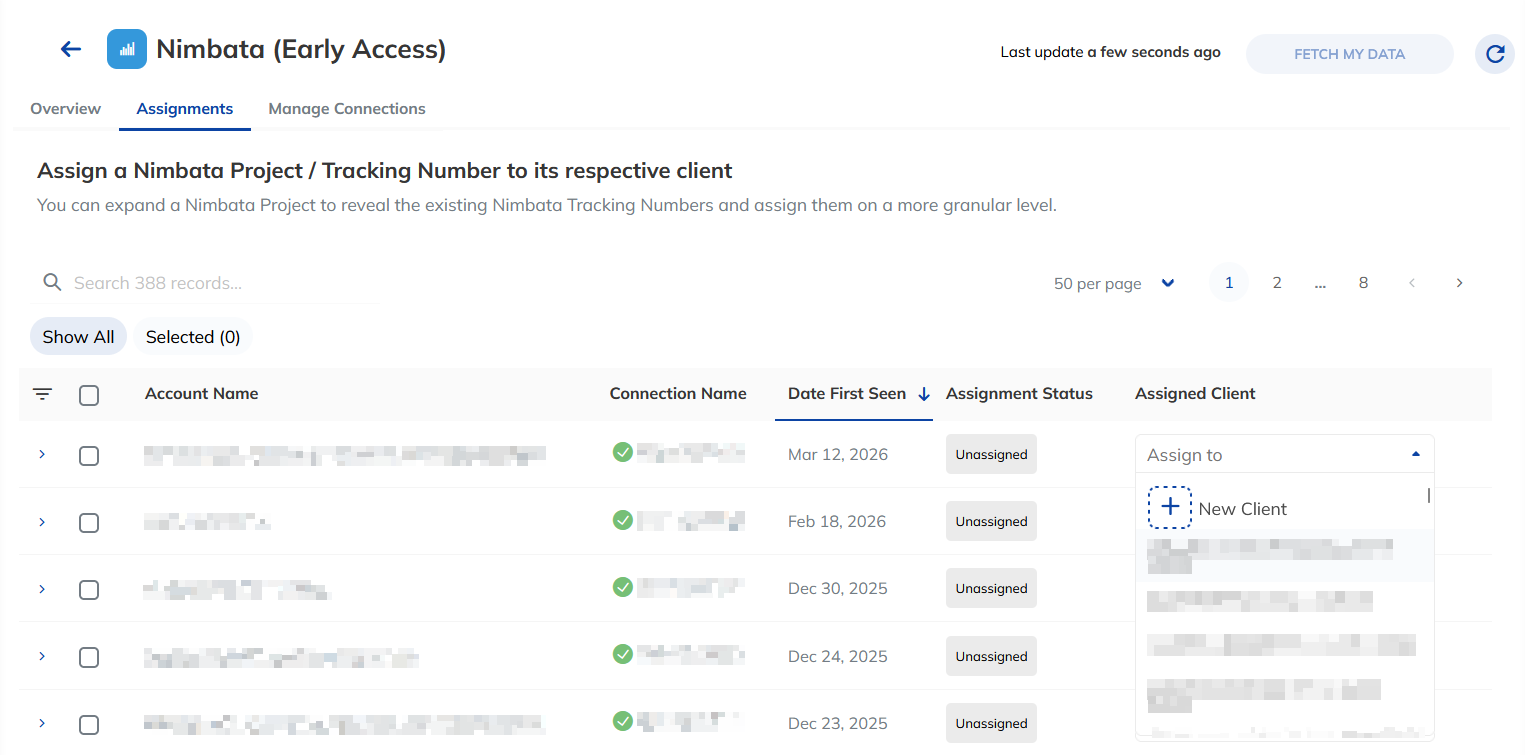
Task: Click green connection check in Feb 18, 2026 row
Action: pyautogui.click(x=623, y=520)
